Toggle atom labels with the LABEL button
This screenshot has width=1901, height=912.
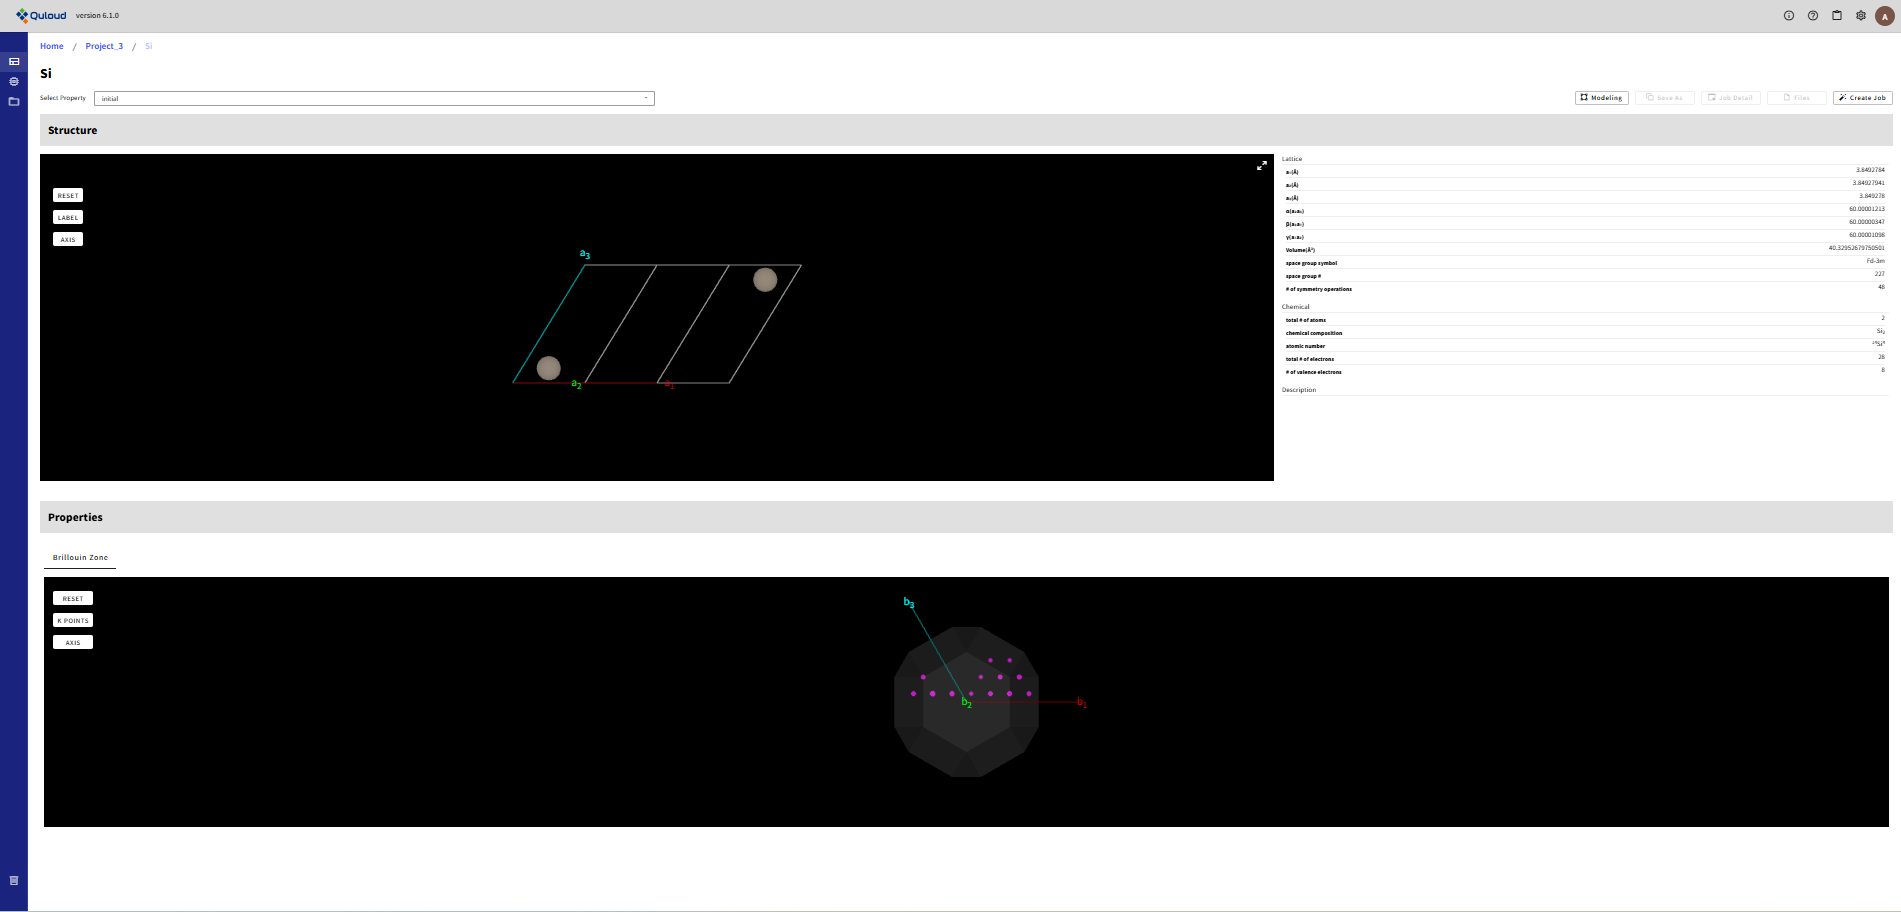click(68, 217)
